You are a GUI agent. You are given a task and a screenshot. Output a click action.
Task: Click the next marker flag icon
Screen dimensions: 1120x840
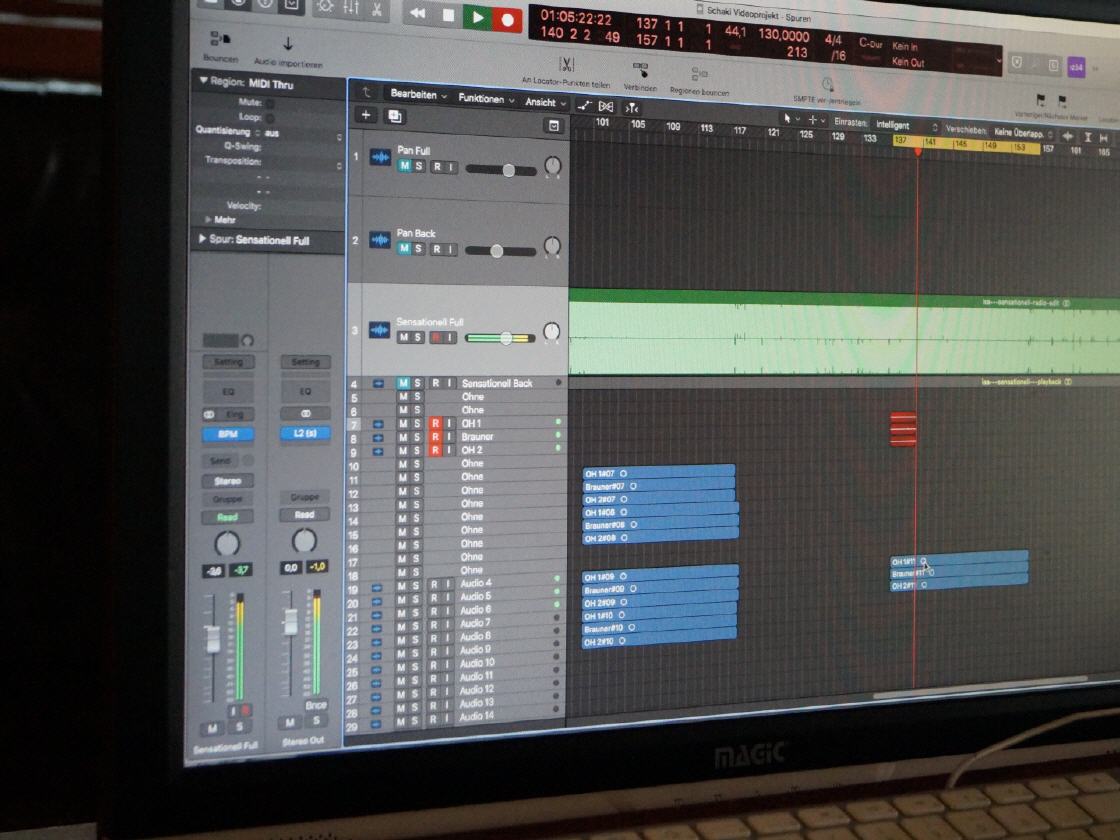coord(1062,101)
